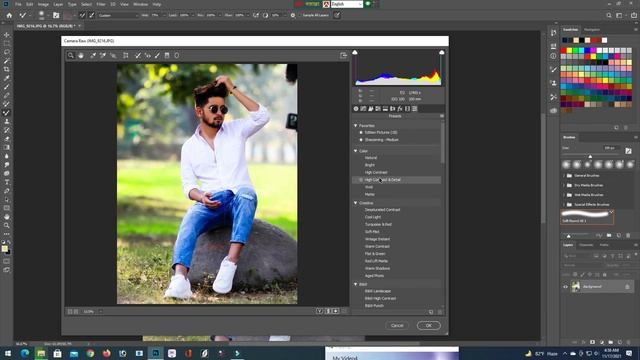The height and width of the screenshot is (360, 640).
Task: Open the Filter menu
Action: tap(101, 4)
